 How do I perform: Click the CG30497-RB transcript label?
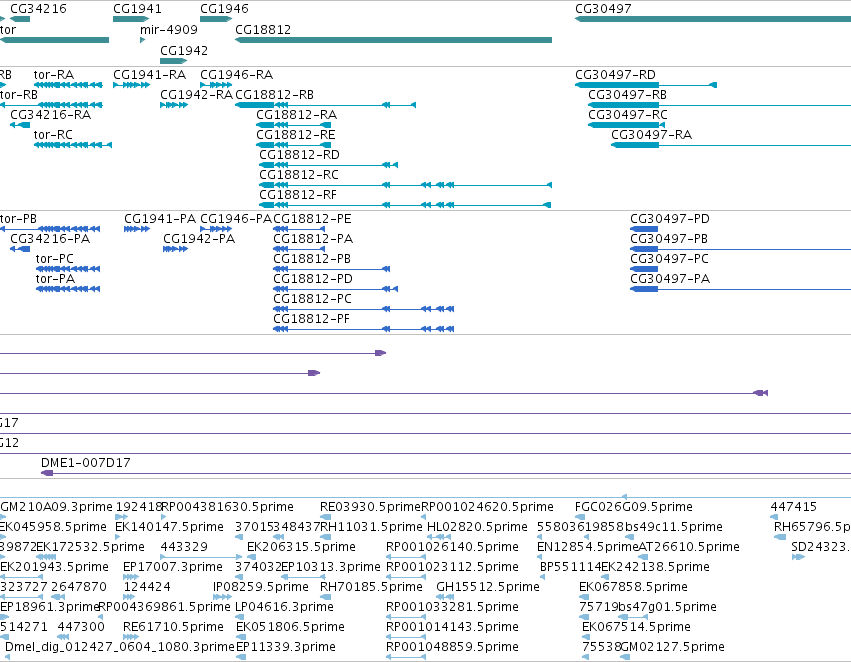[627, 94]
